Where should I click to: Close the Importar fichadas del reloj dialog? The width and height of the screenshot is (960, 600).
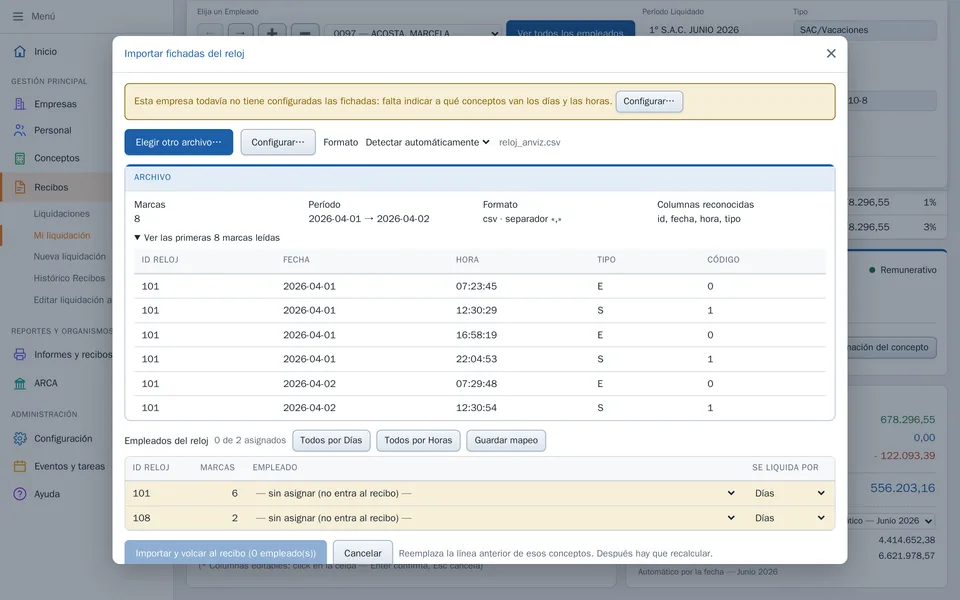tap(831, 53)
